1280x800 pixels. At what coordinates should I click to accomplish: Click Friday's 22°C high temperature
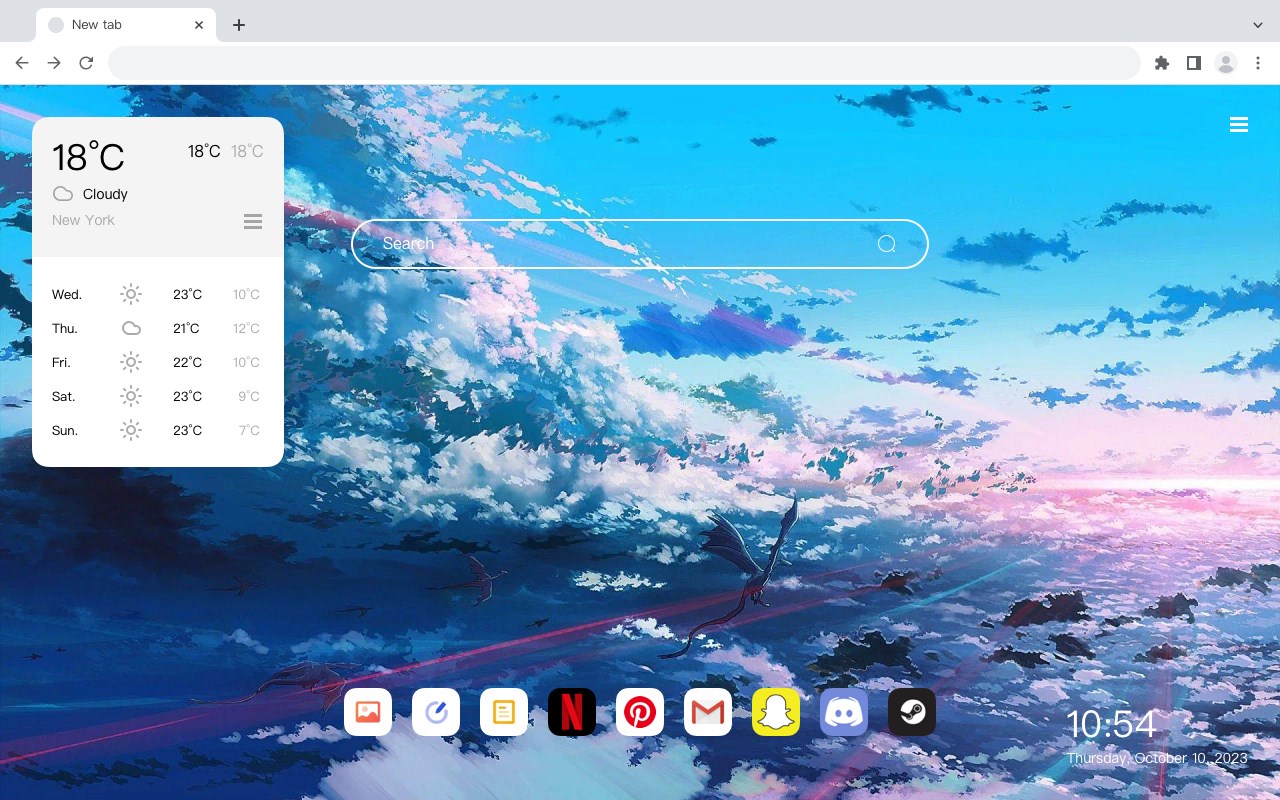pyautogui.click(x=187, y=362)
